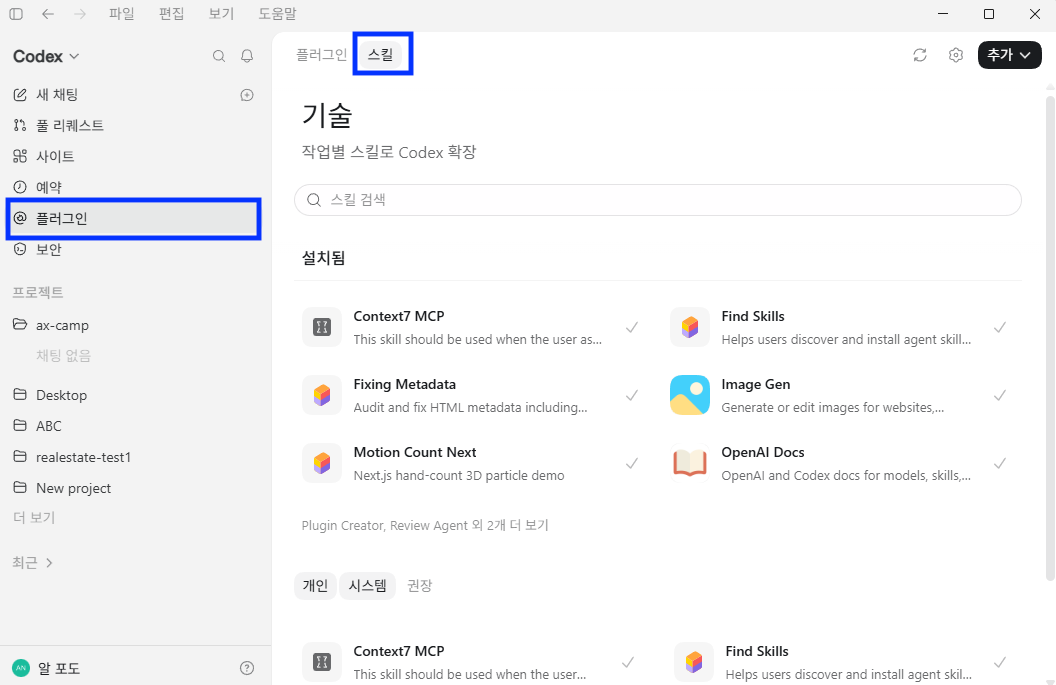Toggle checkmark for lower Context7 MCP
Screen dimensions: 1056x685
point(628,662)
